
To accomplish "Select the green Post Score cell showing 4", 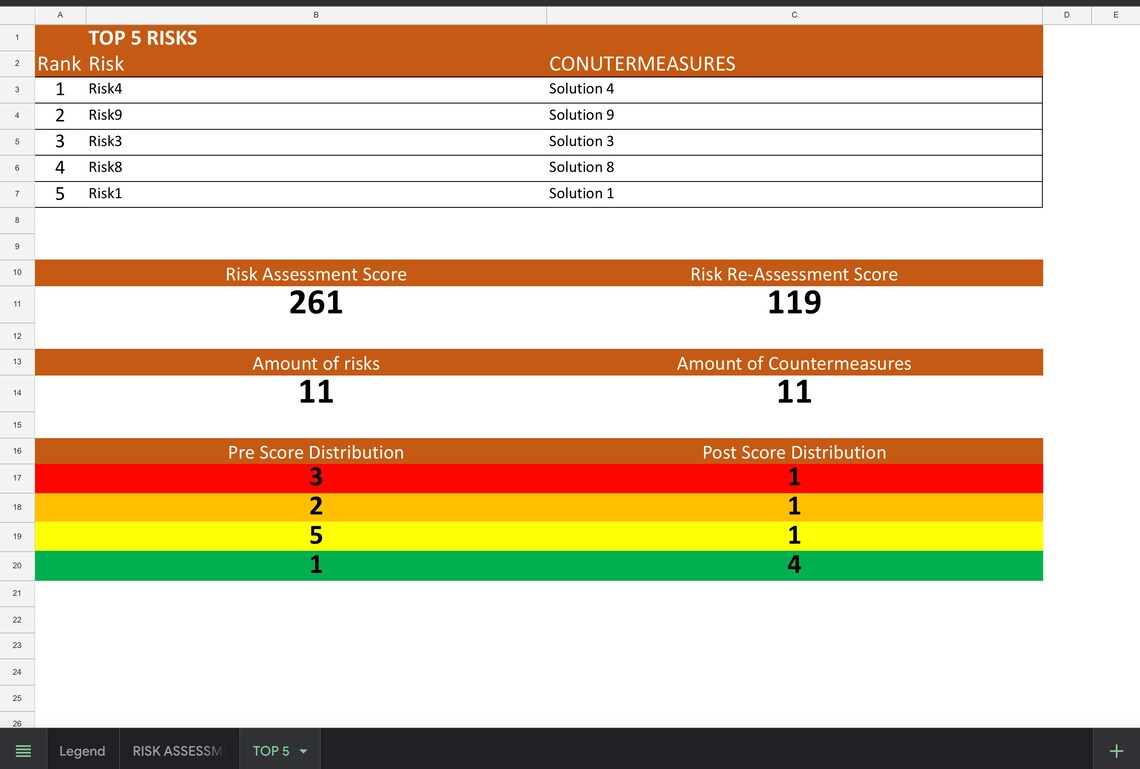I will click(x=793, y=564).
